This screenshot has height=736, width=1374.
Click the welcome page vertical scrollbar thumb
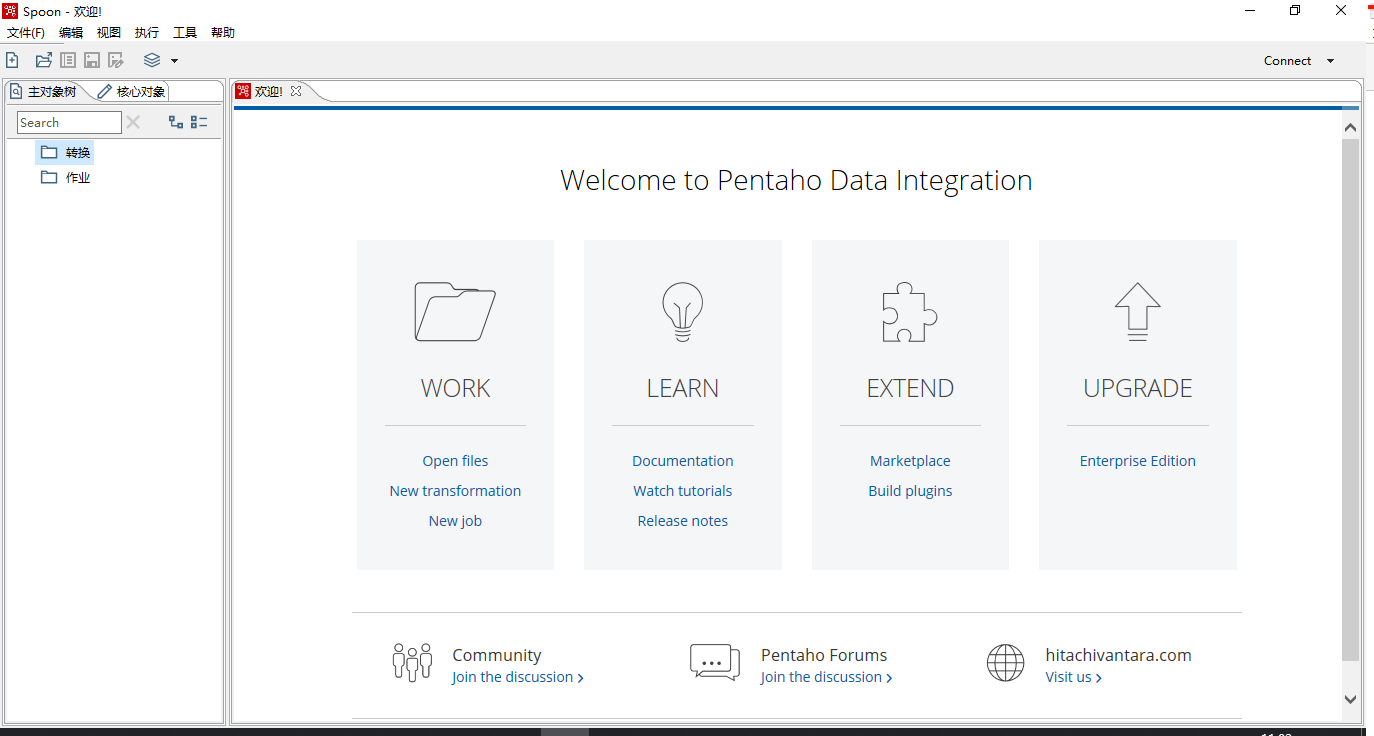(1350, 400)
